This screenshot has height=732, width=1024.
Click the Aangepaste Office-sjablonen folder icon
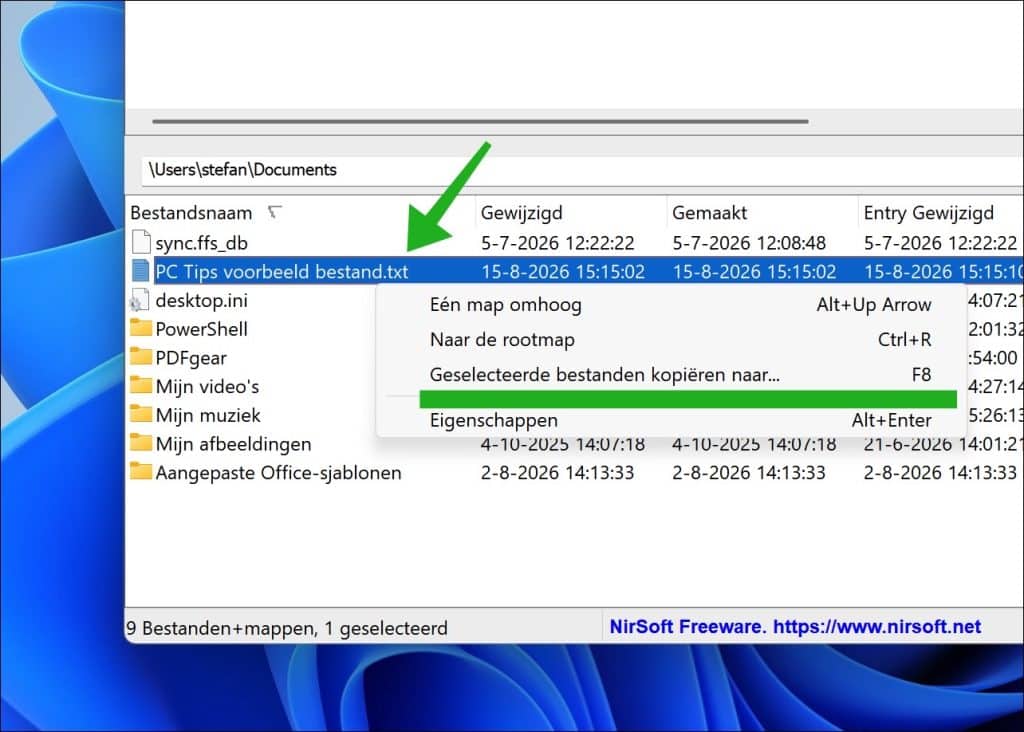[140, 471]
